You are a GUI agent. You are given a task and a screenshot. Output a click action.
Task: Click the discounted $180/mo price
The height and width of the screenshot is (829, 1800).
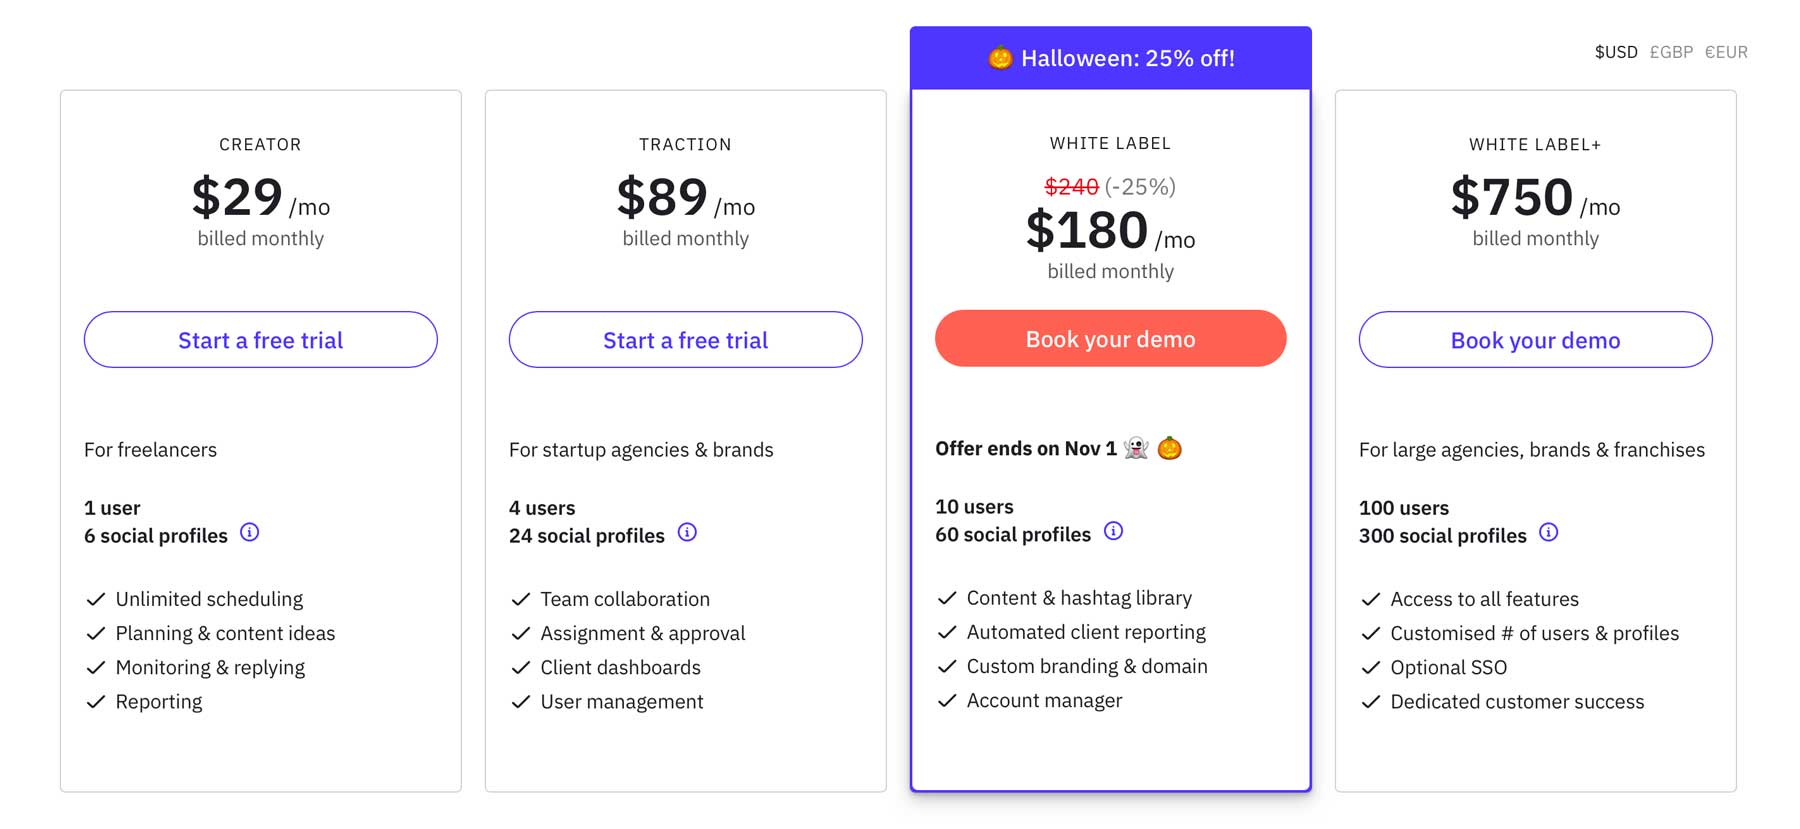1086,231
